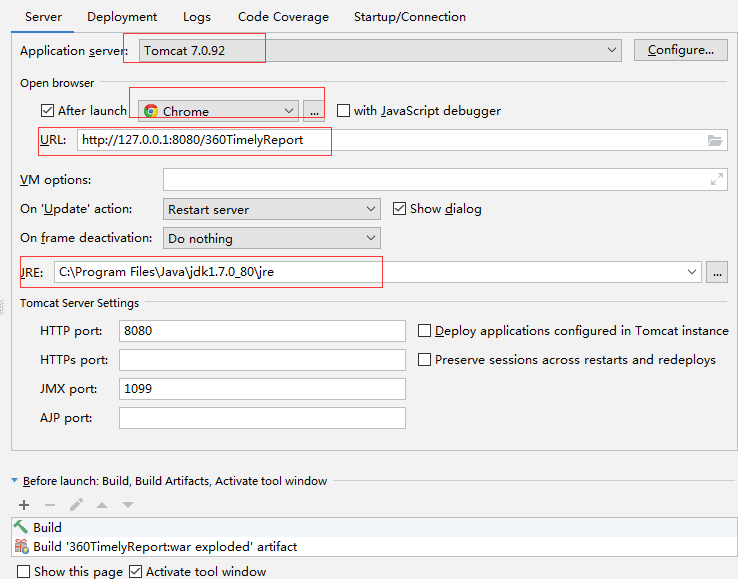The width and height of the screenshot is (738, 579).
Task: Select the Build task row
Action: click(x=374, y=527)
